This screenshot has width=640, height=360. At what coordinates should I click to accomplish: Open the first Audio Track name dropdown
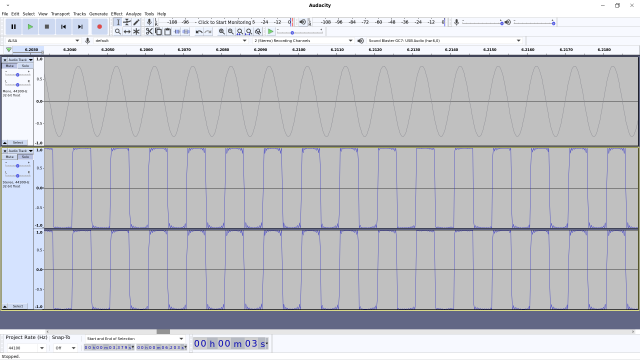click(x=18, y=60)
